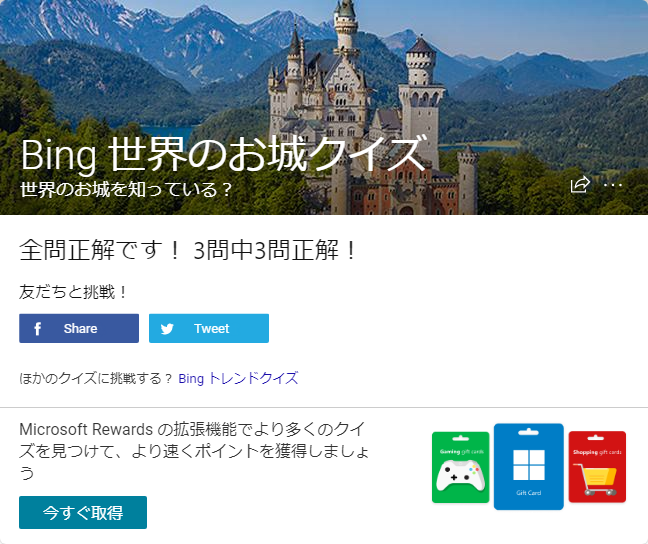Click the Windows logo on blue card
Image resolution: width=648 pixels, height=544 pixels.
[528, 465]
